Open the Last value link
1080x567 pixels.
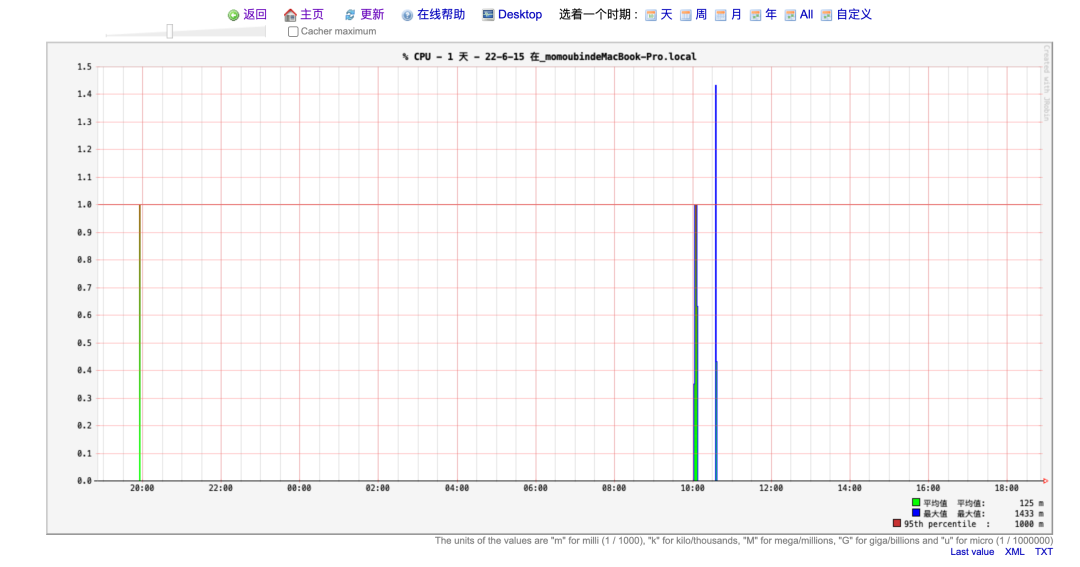click(972, 552)
